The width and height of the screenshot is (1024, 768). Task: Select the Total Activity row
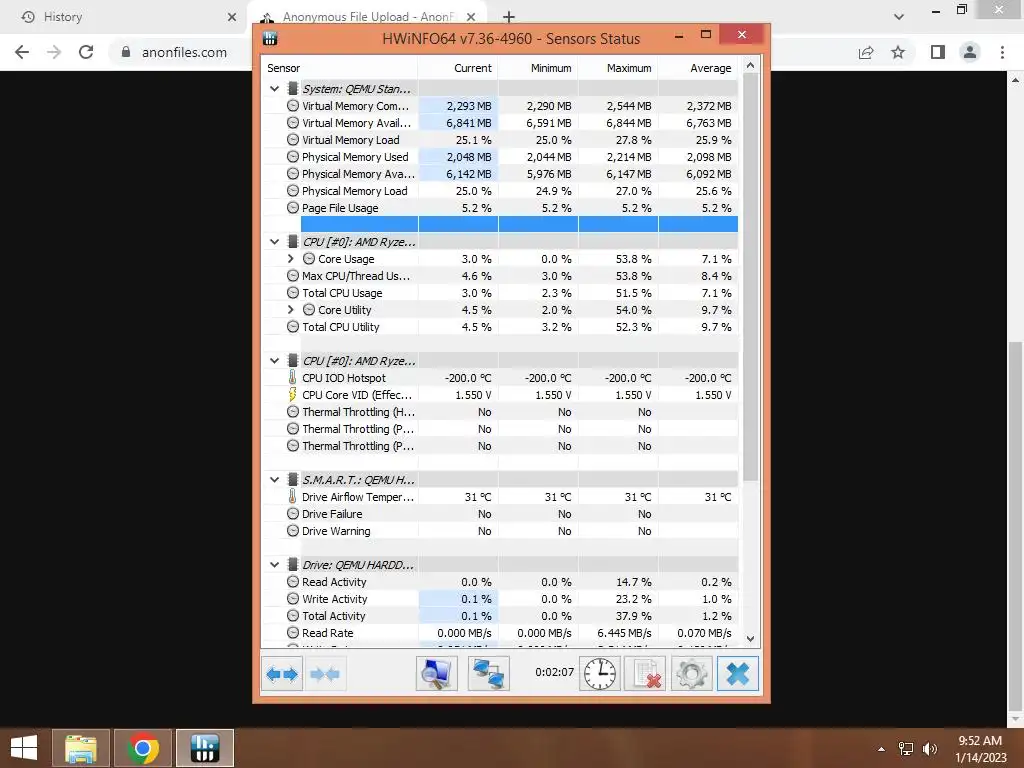[x=500, y=616]
